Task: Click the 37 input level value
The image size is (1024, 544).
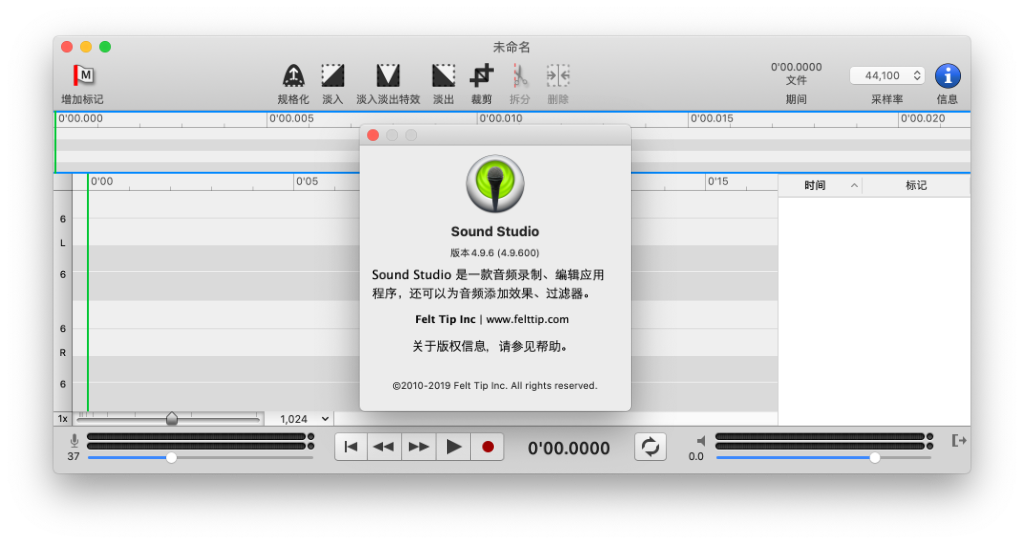Action: click(73, 456)
